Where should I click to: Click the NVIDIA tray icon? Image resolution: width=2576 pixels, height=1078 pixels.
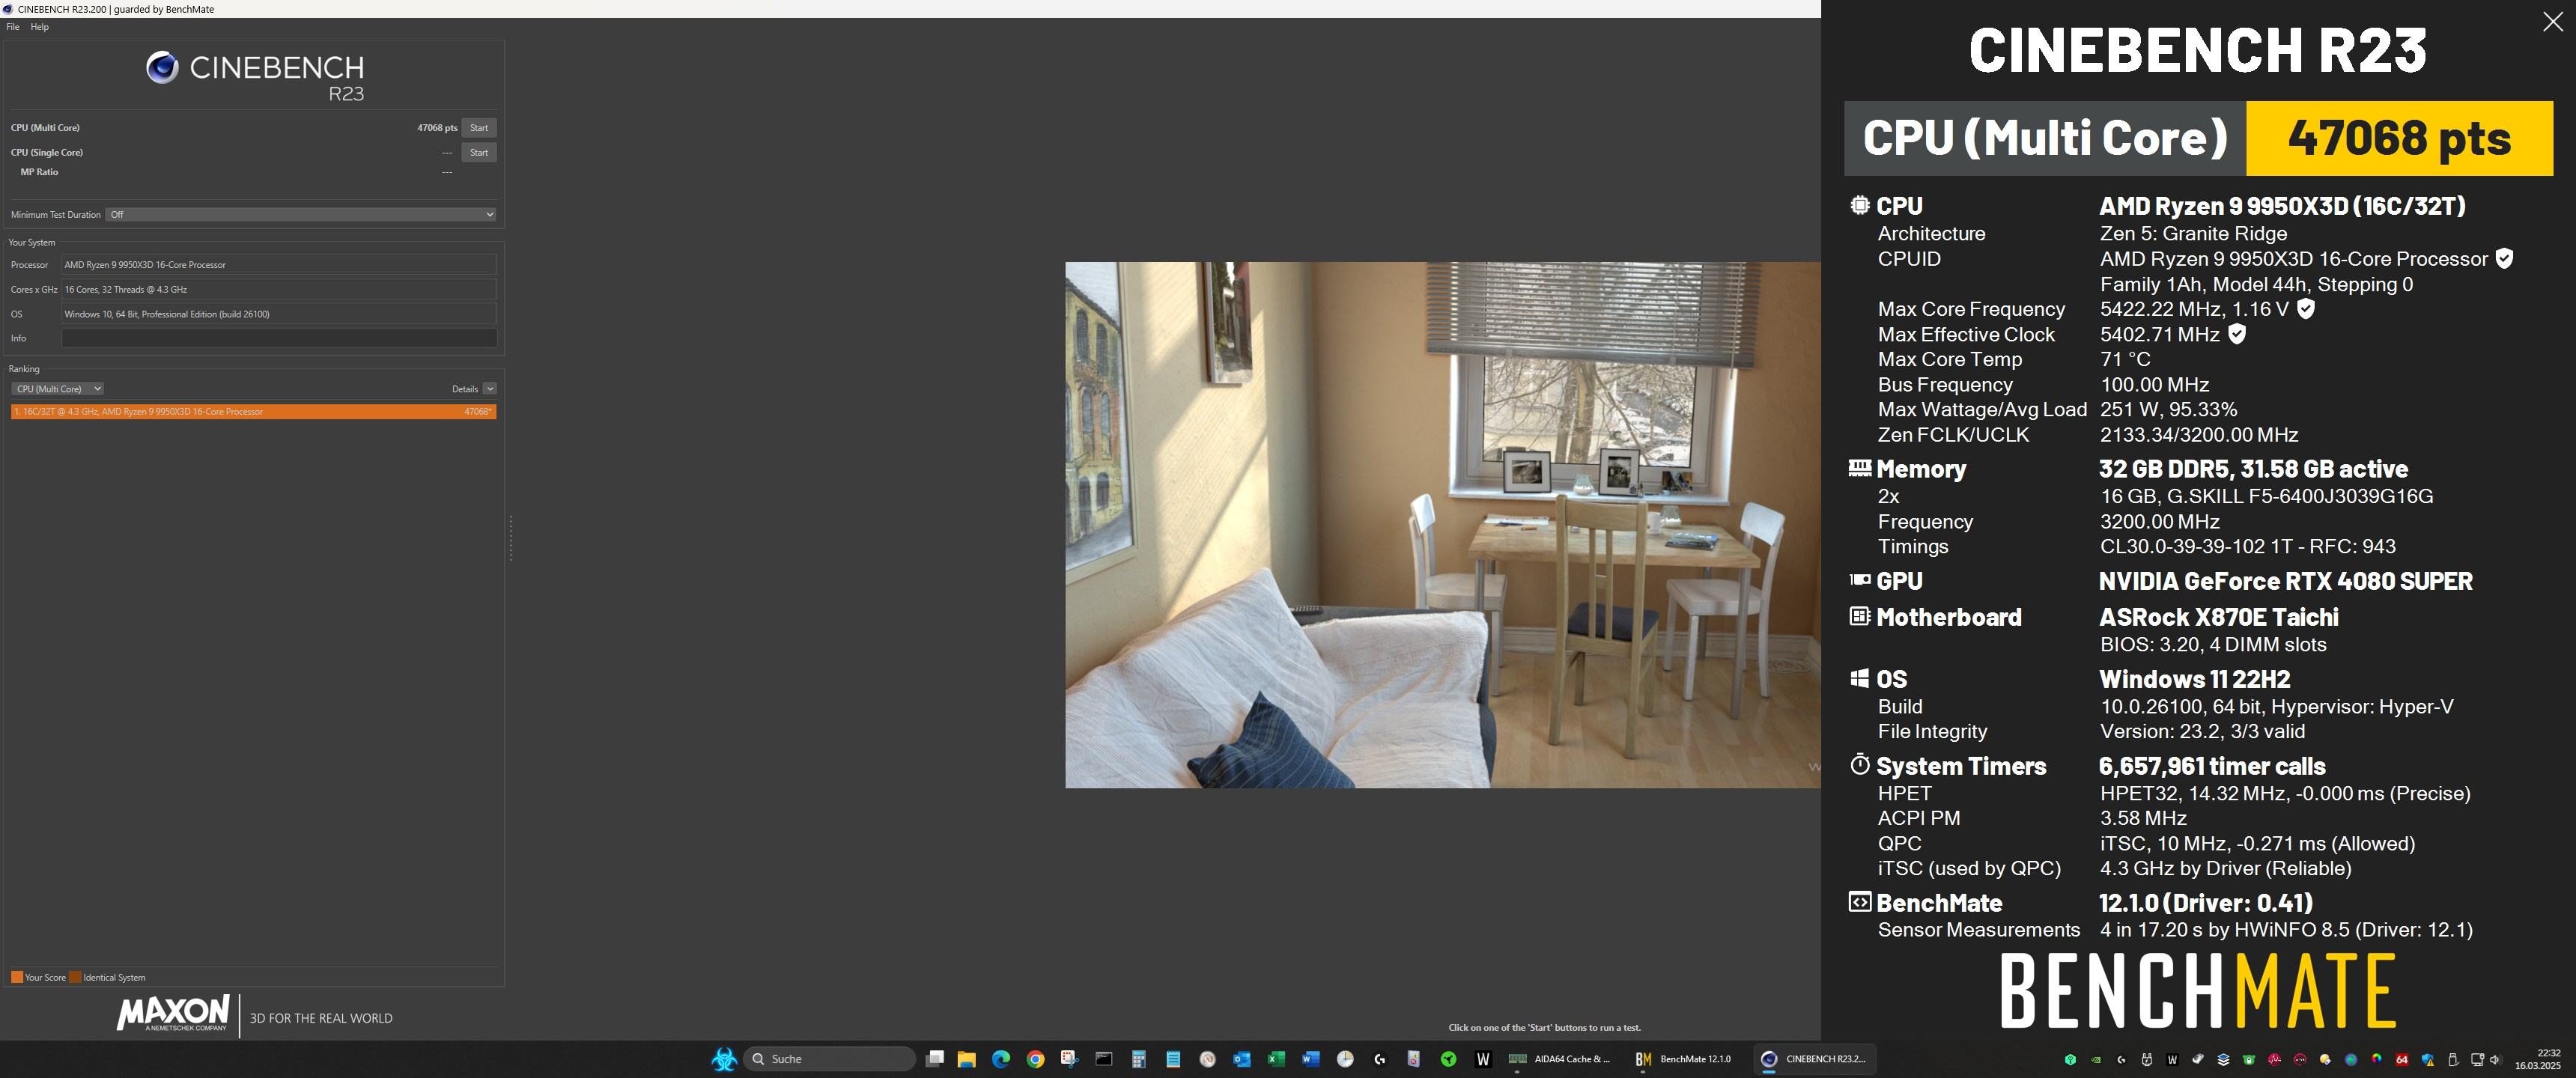[2095, 1060]
